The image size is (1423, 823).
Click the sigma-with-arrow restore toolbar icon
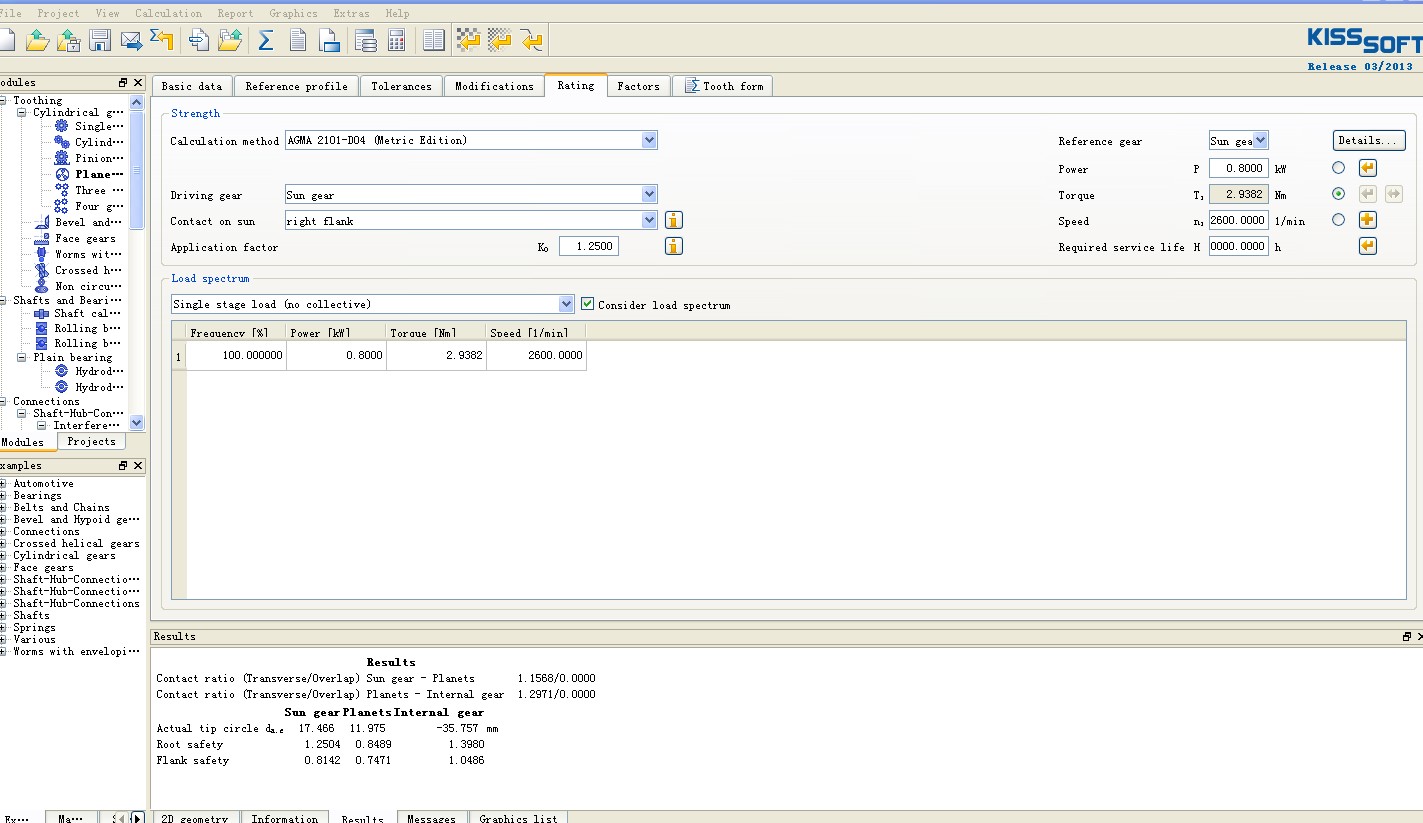(x=162, y=40)
